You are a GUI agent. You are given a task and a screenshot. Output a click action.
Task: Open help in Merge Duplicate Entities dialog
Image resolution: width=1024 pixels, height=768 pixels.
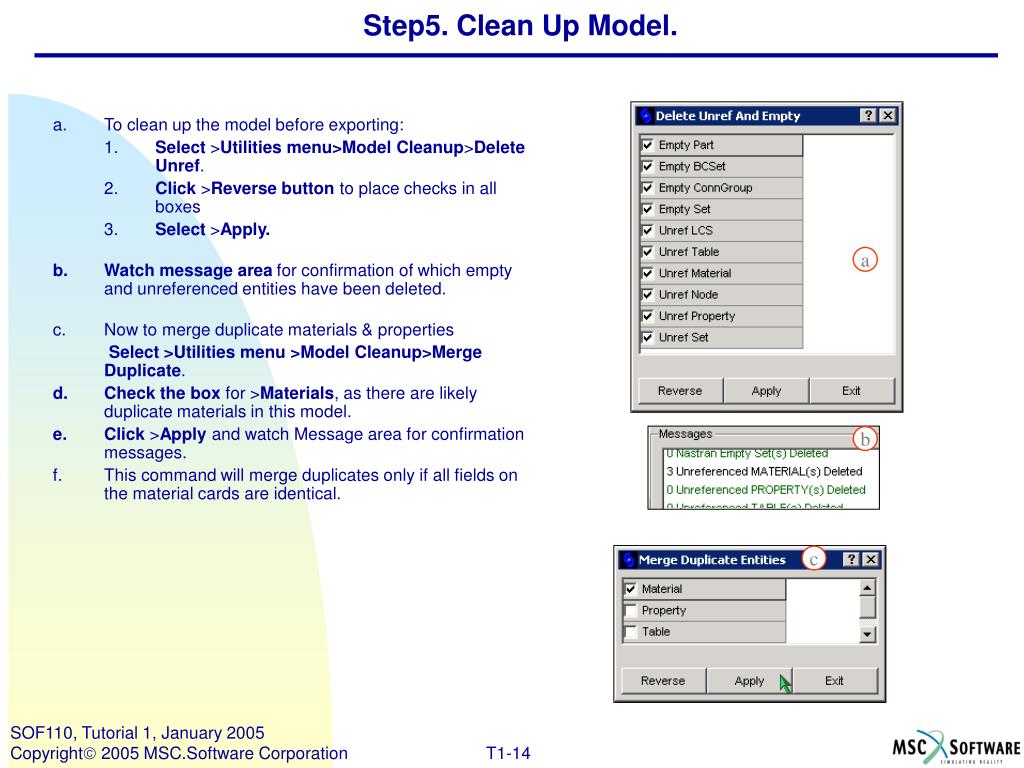tap(851, 560)
